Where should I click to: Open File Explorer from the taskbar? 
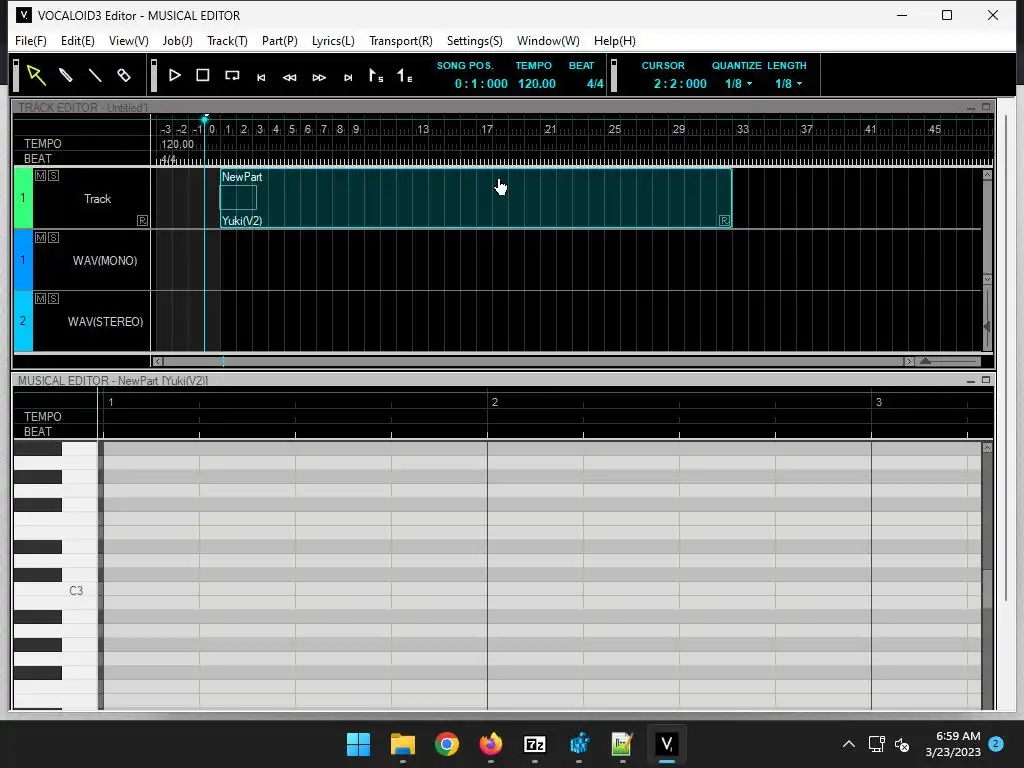402,744
